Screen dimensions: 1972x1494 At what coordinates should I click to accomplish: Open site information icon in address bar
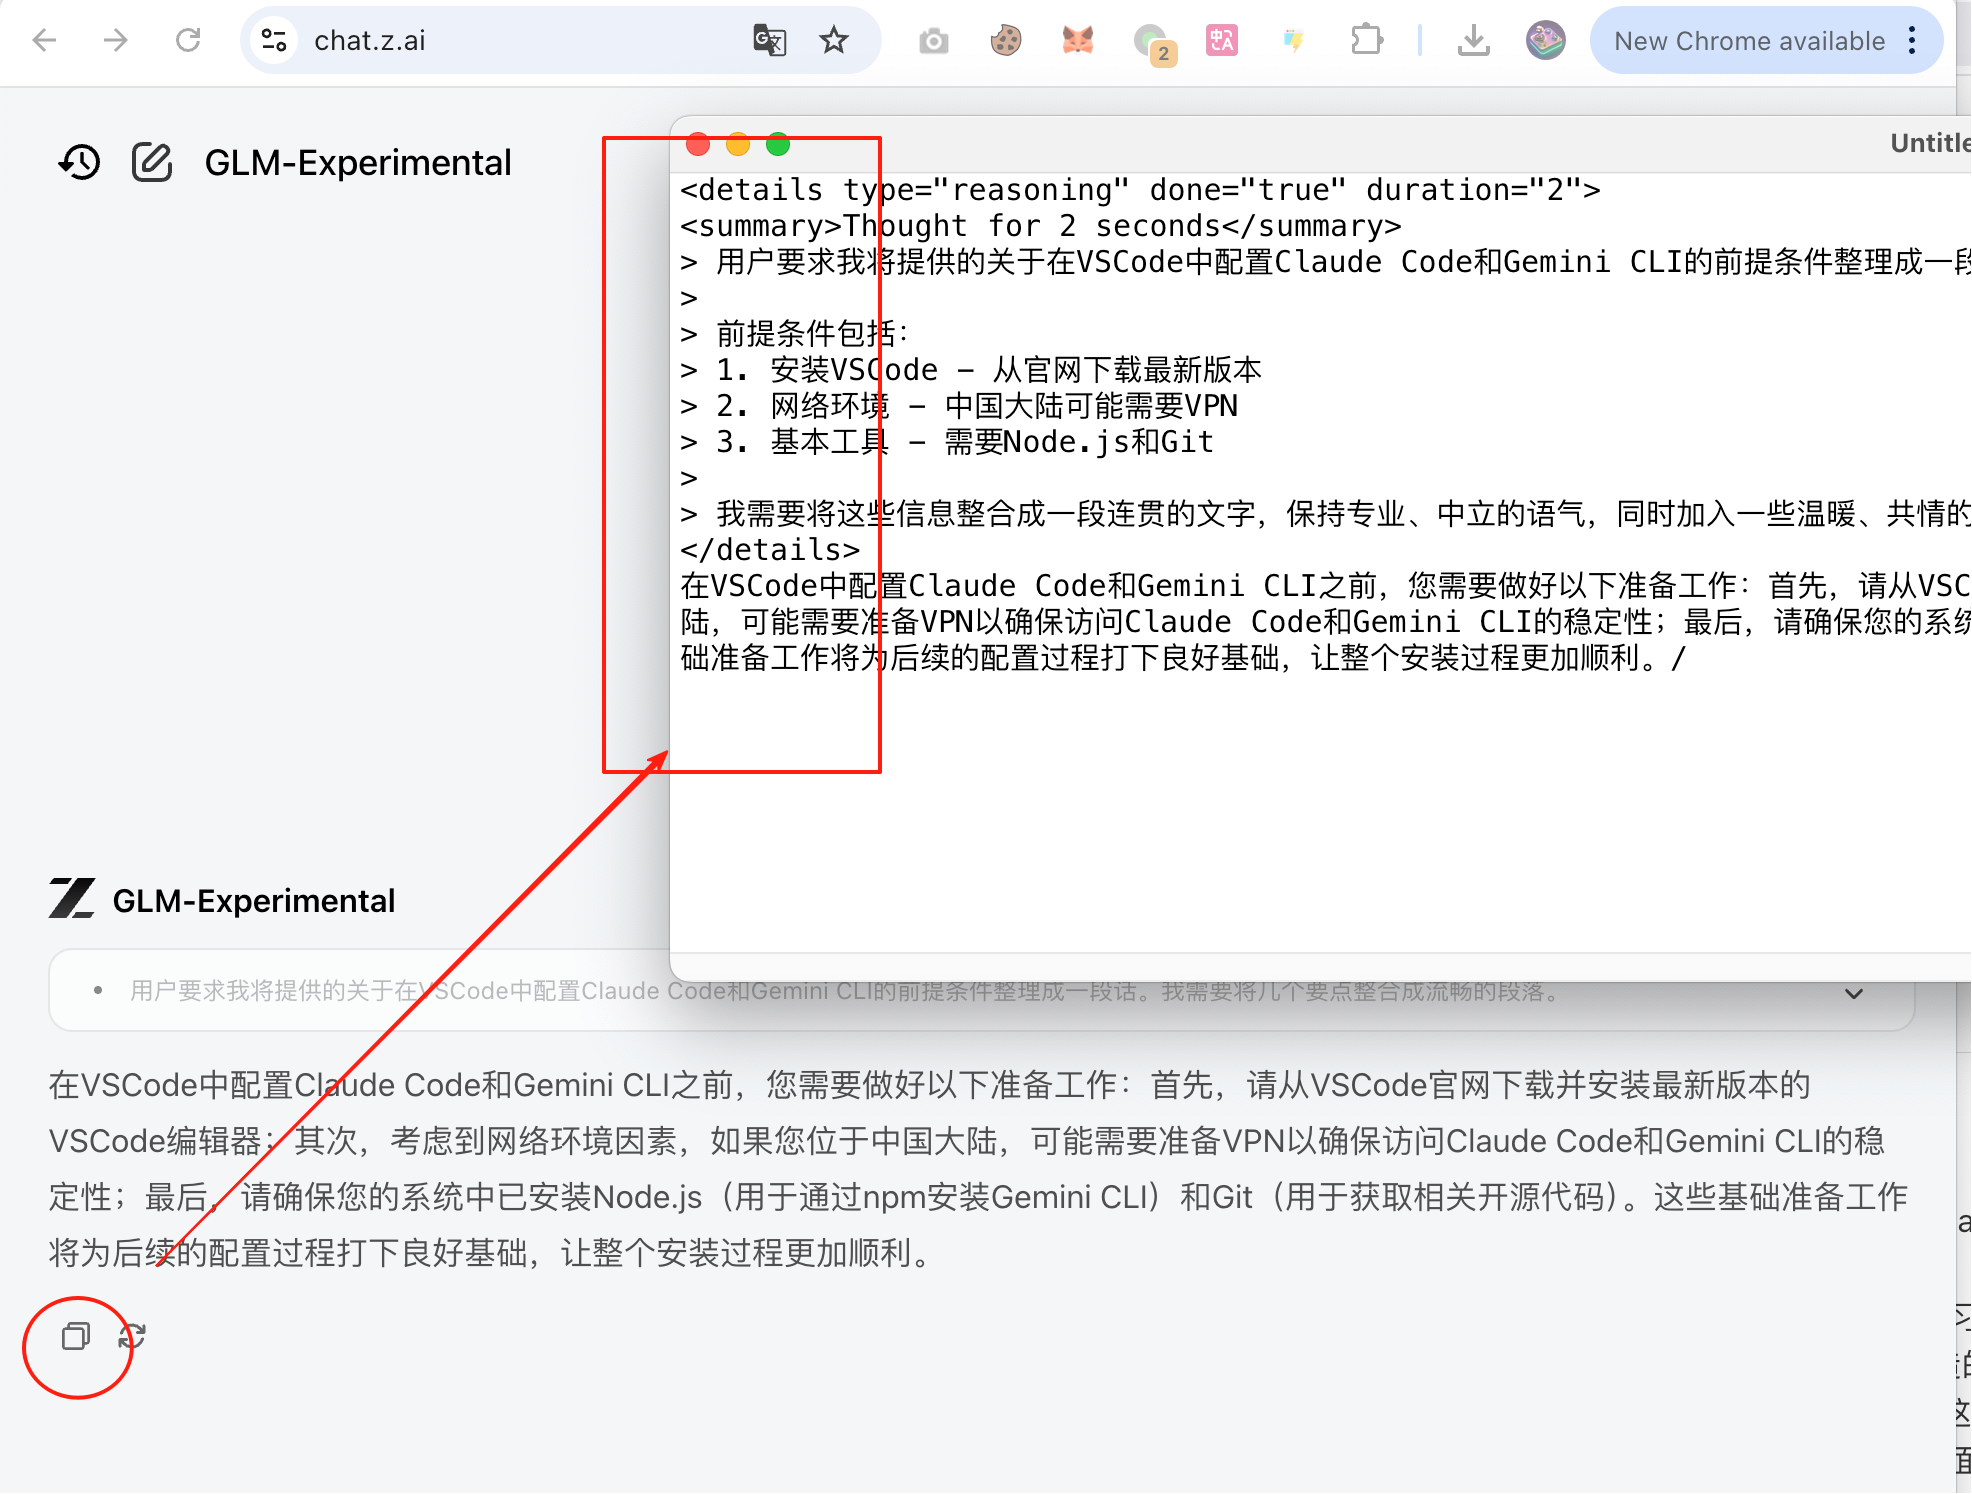(x=273, y=40)
